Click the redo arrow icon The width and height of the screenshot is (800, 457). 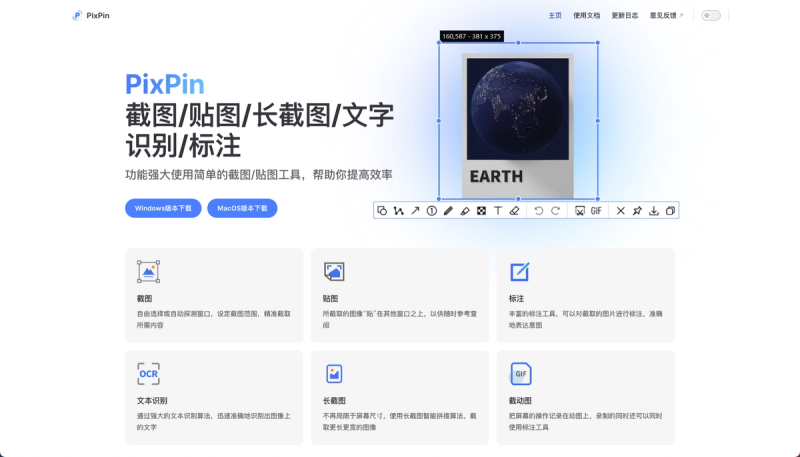(x=556, y=211)
